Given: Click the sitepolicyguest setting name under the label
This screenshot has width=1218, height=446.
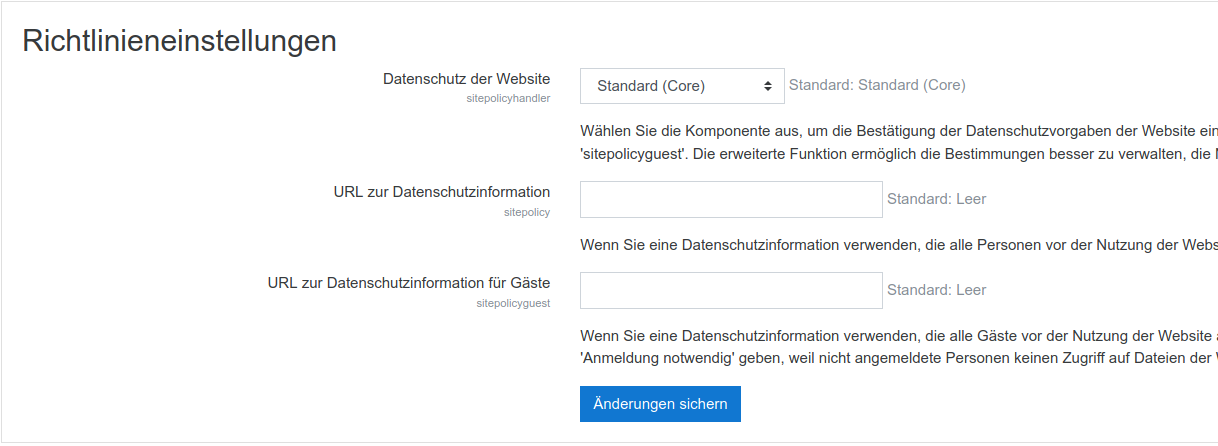Looking at the screenshot, I should (513, 303).
